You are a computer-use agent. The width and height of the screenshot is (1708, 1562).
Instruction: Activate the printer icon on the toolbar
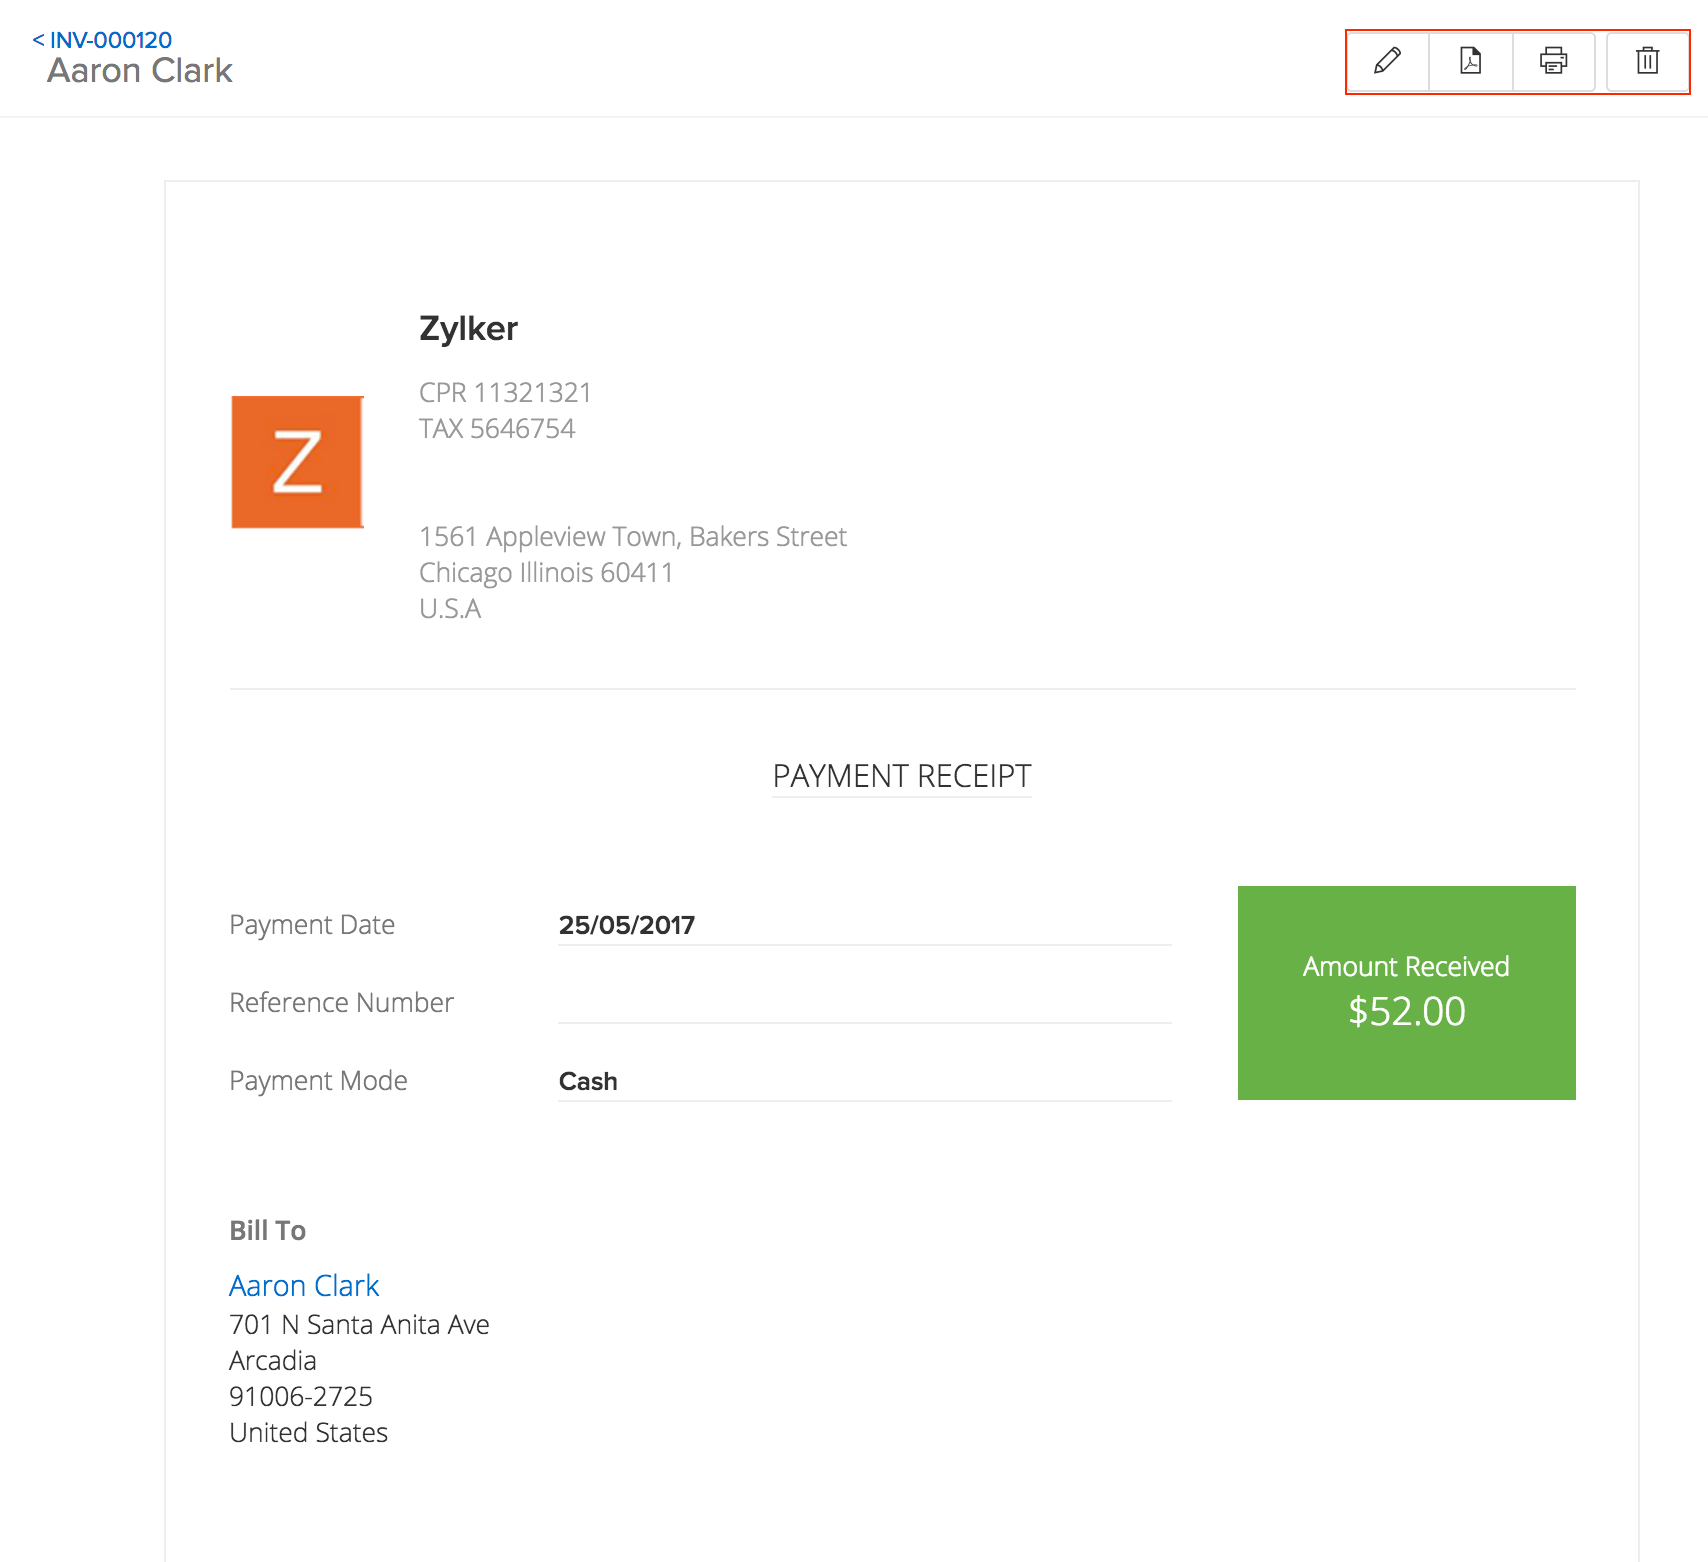tap(1553, 62)
